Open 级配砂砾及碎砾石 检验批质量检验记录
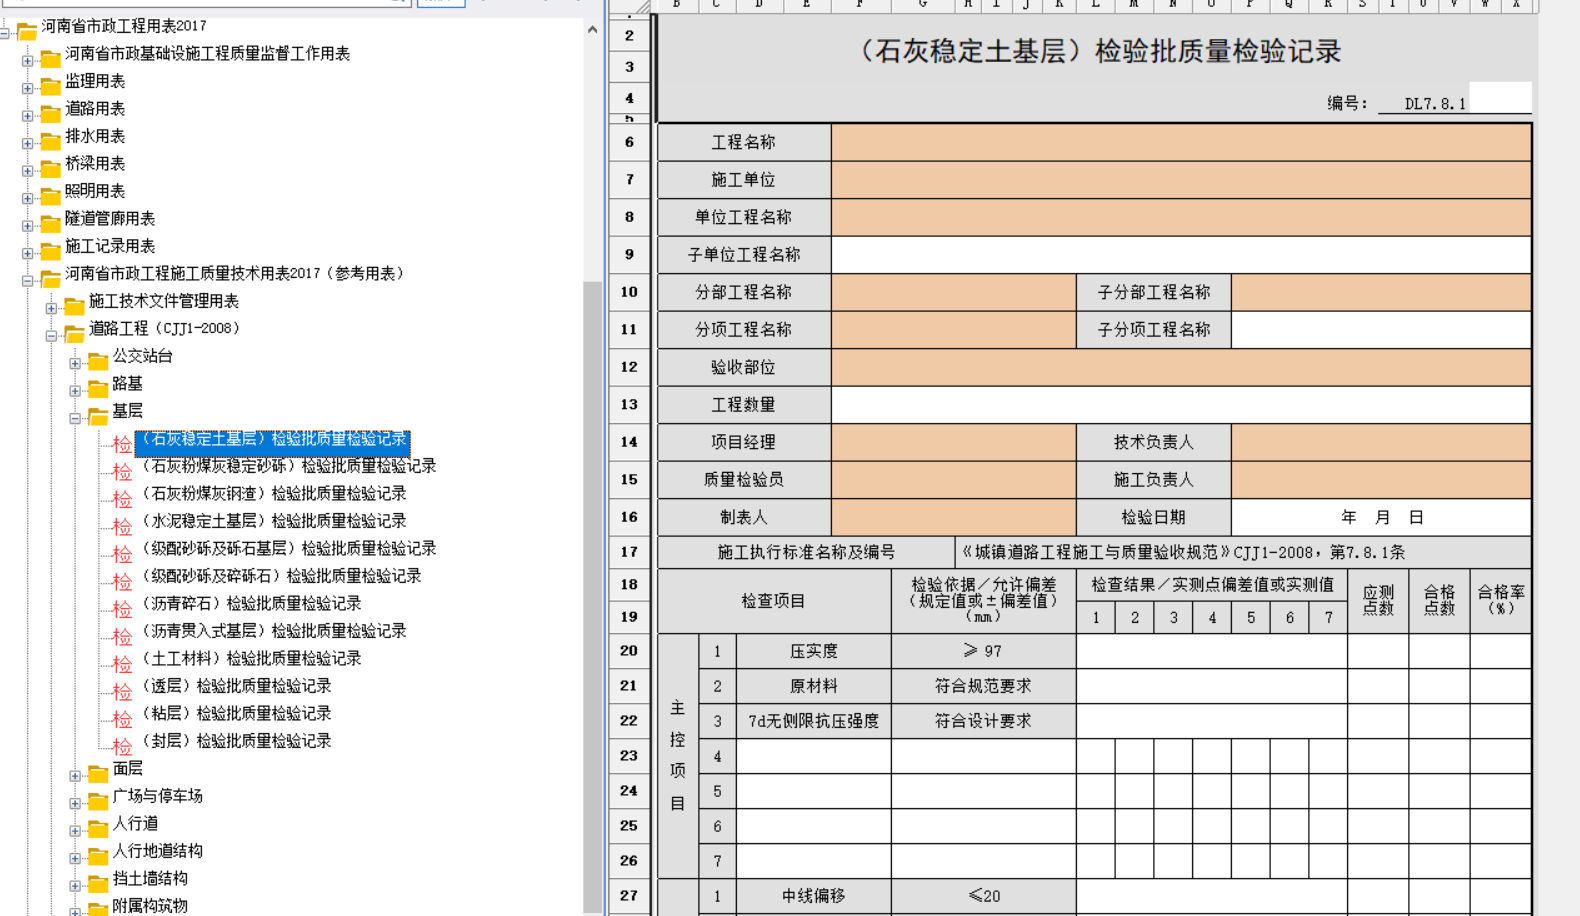1580x916 pixels. pos(281,576)
